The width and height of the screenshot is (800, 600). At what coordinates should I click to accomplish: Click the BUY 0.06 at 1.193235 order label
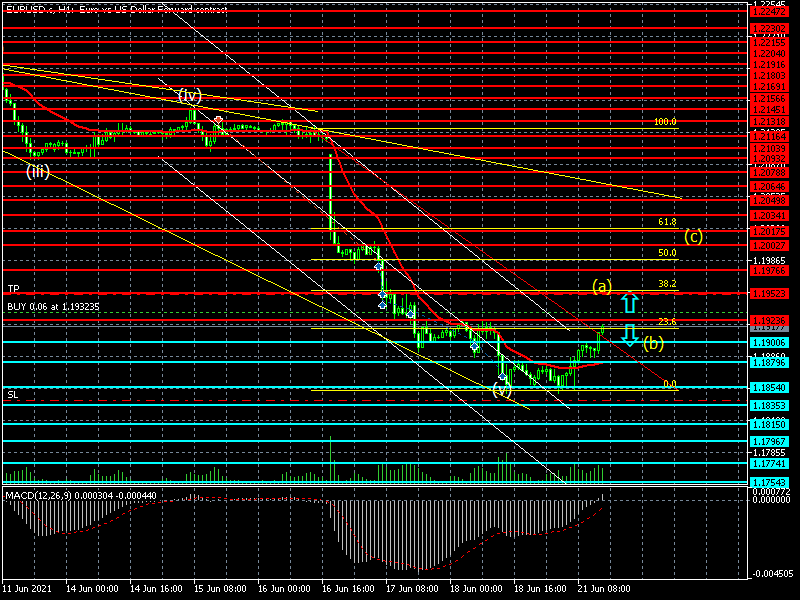54,307
